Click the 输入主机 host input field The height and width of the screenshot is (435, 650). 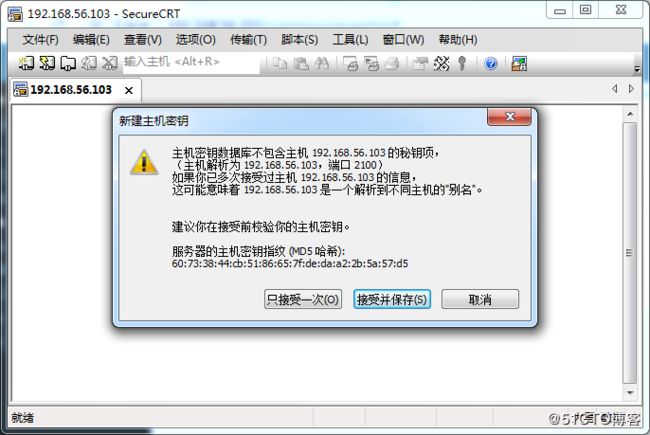click(191, 63)
